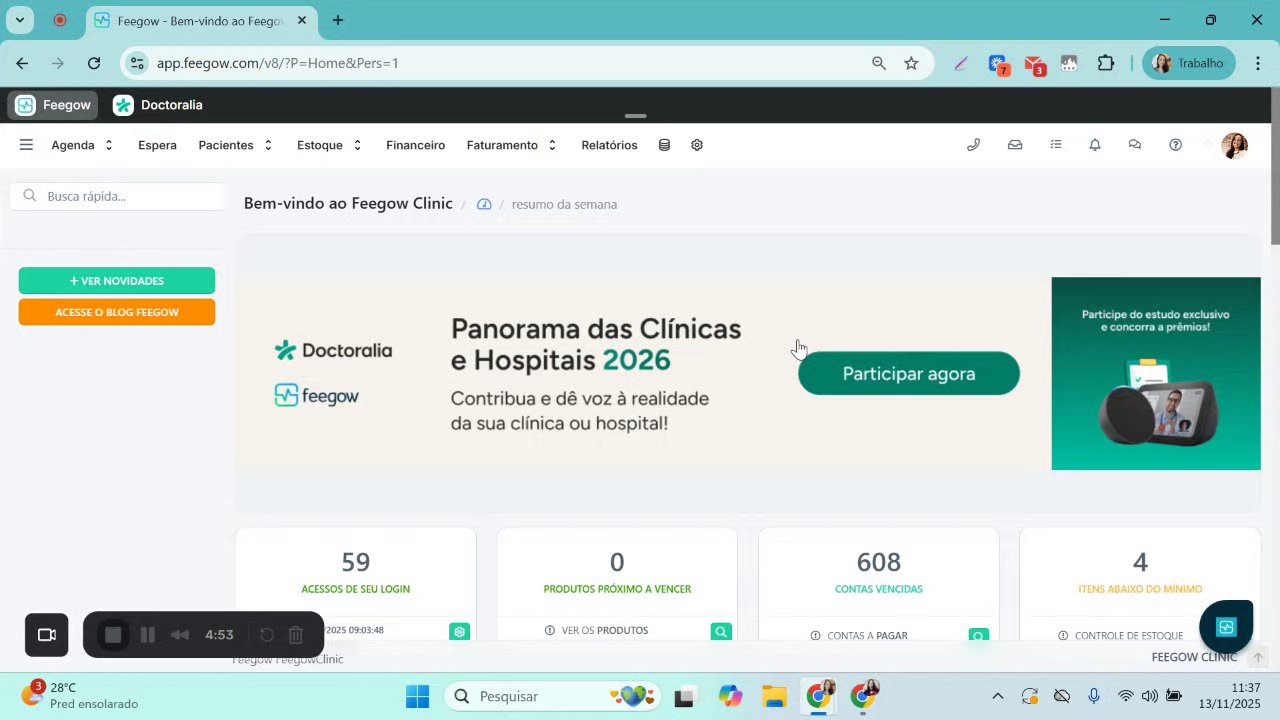The width and height of the screenshot is (1280, 720).
Task: Rewind the screen recording
Action: 180,635
